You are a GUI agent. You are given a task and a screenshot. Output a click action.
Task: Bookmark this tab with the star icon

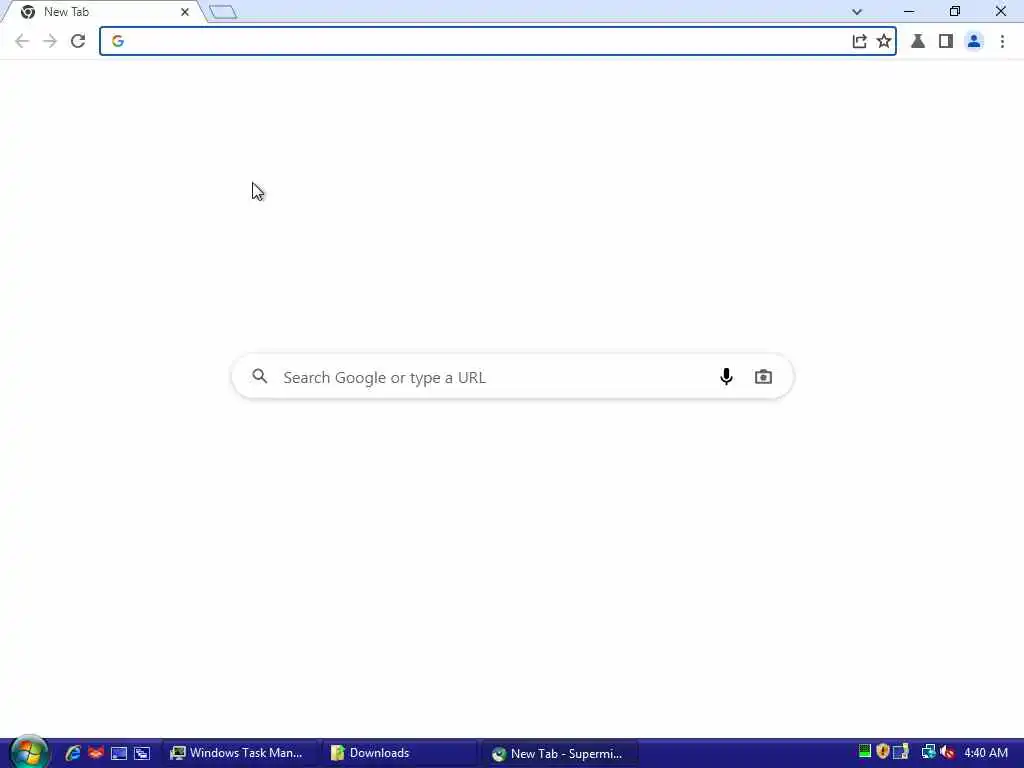884,41
